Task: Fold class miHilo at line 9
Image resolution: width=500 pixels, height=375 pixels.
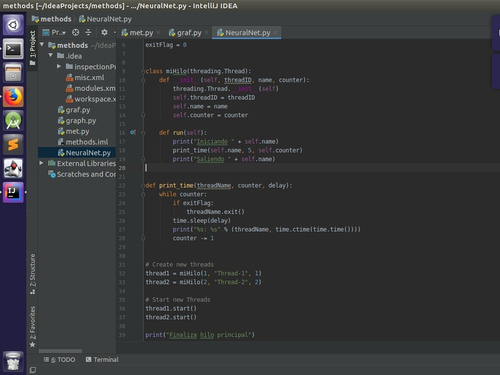Action: (x=143, y=71)
